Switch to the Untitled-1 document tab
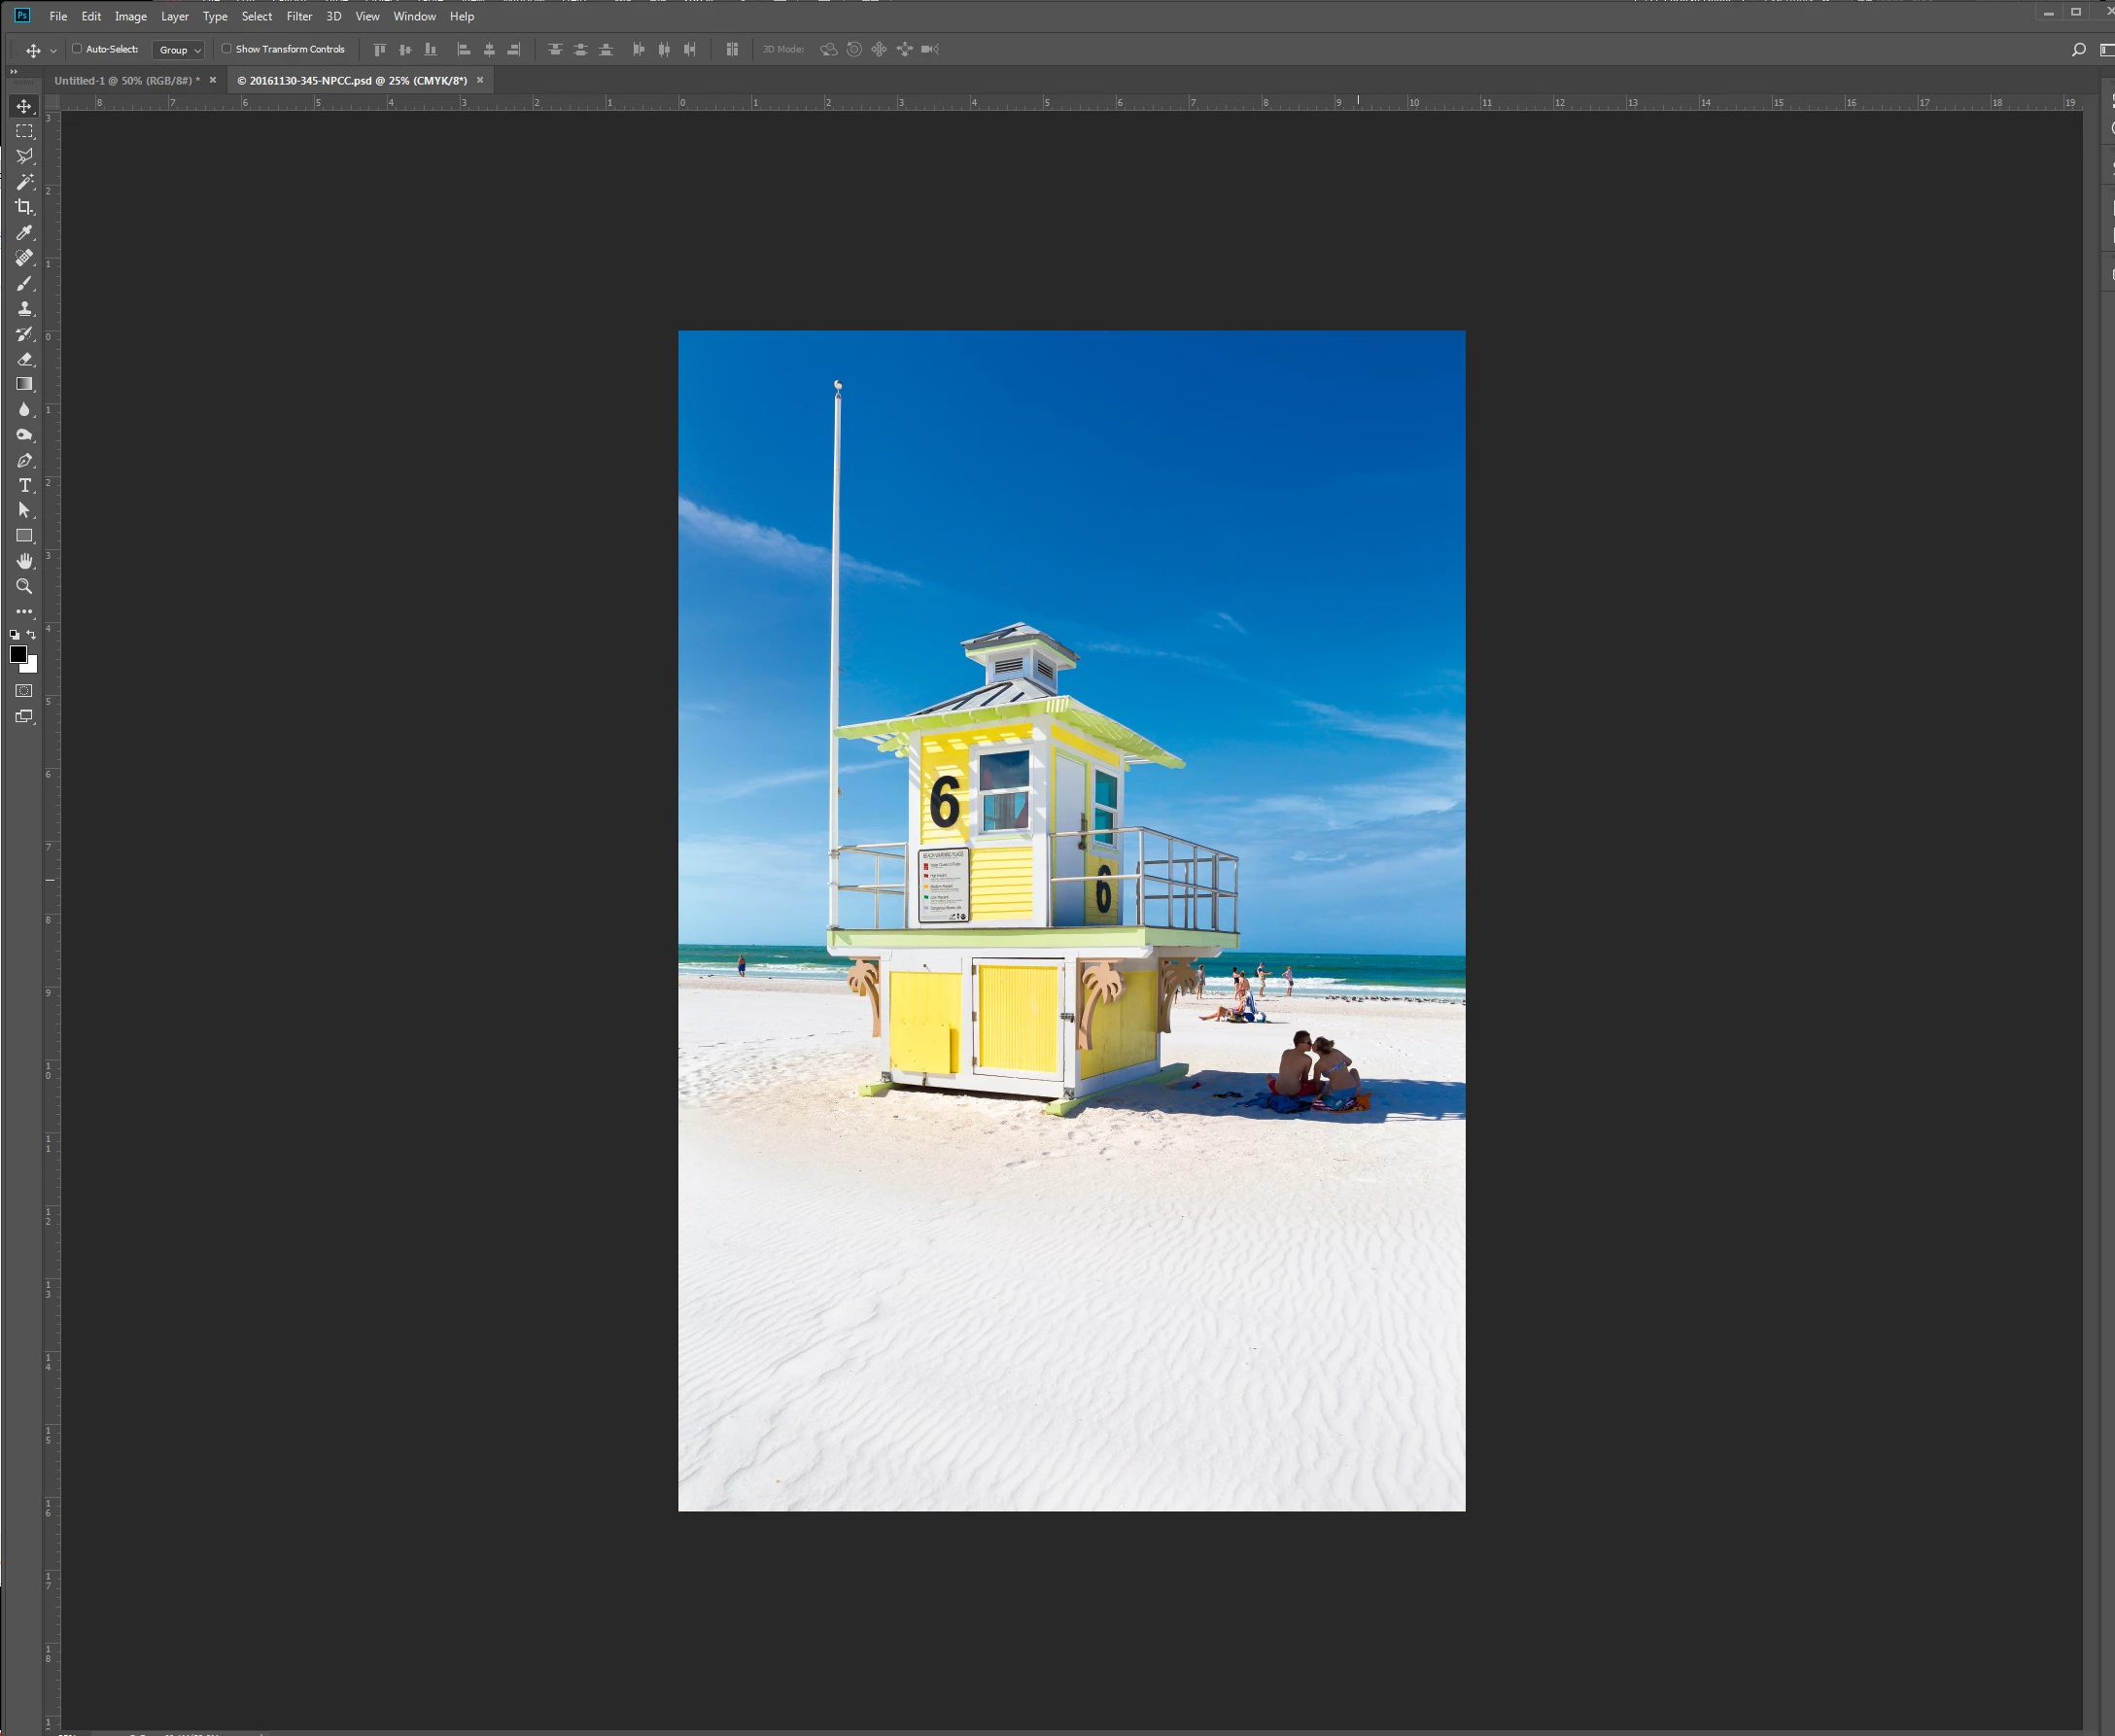 [x=125, y=80]
